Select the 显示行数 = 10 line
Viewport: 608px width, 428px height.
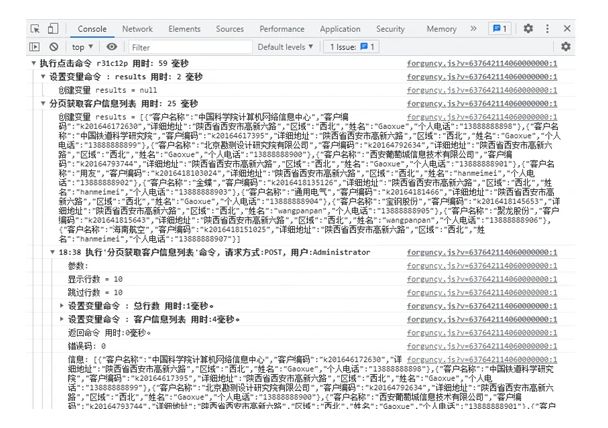[x=95, y=280]
